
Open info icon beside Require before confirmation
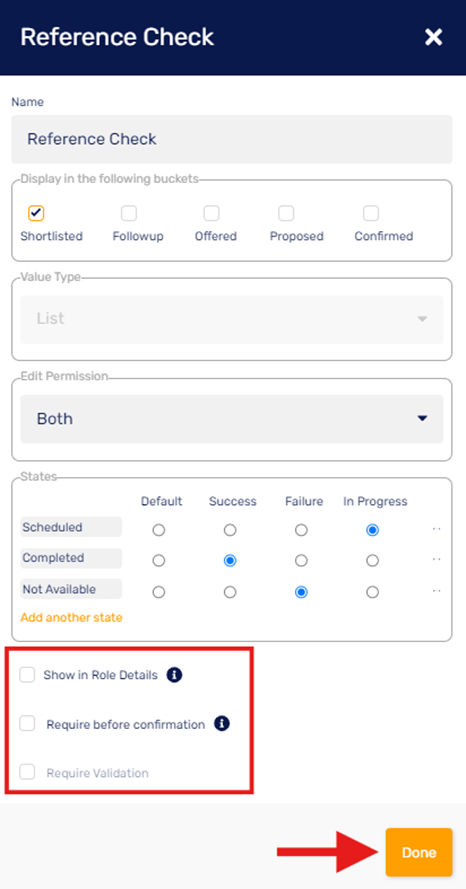222,723
